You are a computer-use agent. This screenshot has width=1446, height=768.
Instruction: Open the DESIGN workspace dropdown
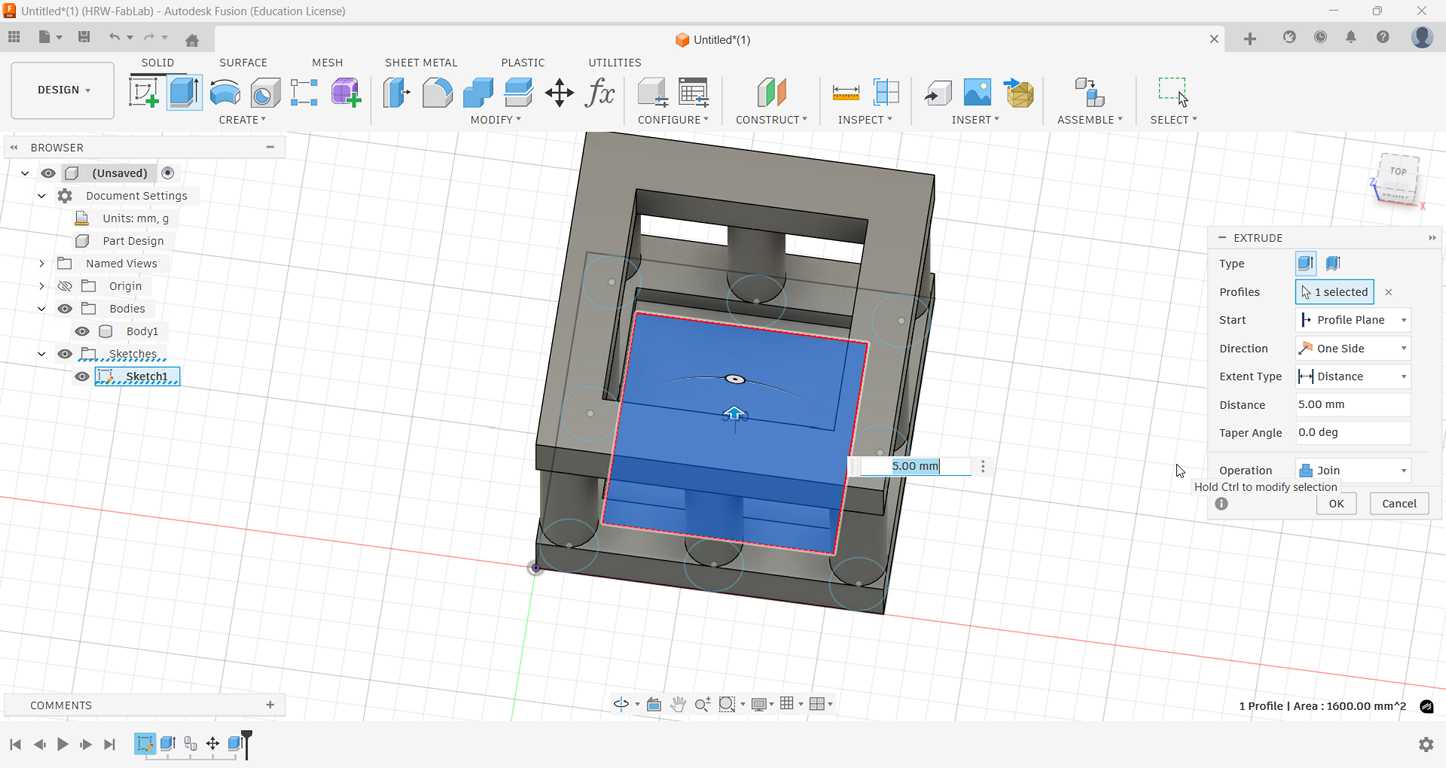pyautogui.click(x=62, y=90)
